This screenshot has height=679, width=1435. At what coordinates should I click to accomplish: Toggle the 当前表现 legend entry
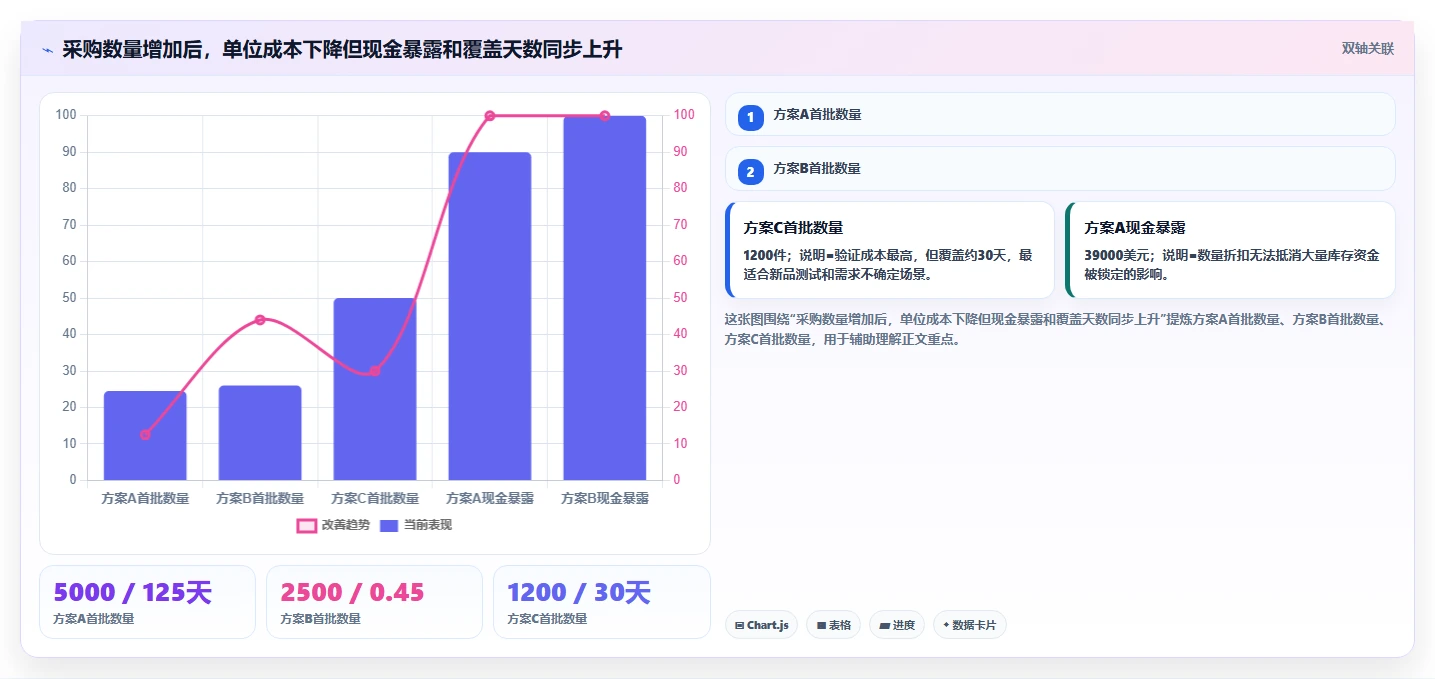[416, 525]
